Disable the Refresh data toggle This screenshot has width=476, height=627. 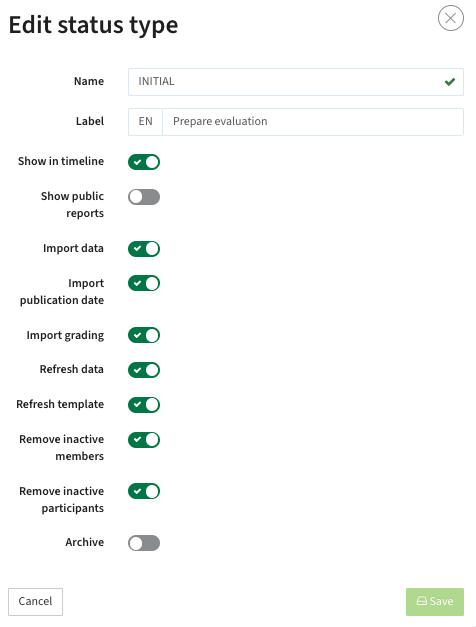click(x=144, y=370)
